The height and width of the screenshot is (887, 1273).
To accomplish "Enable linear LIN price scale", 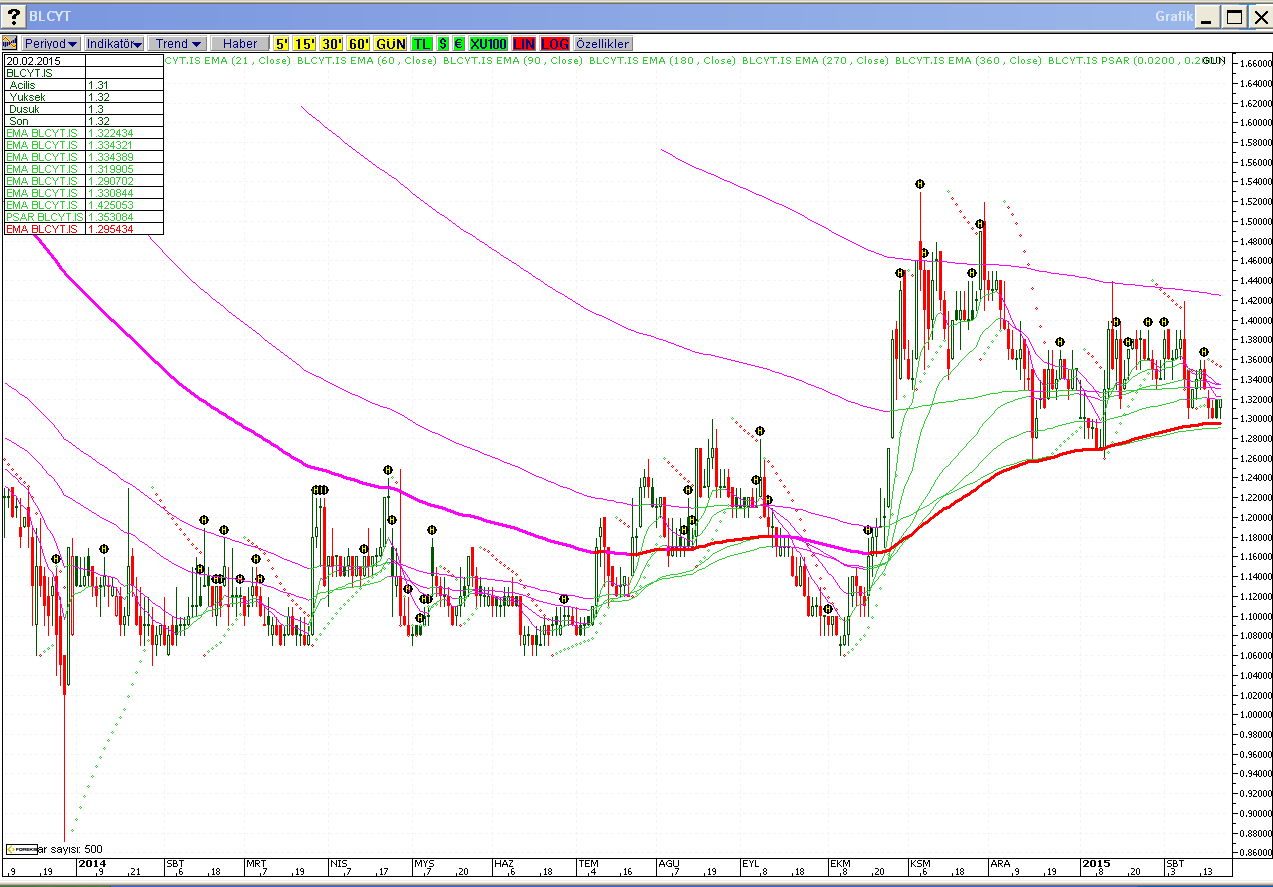I will (x=524, y=44).
